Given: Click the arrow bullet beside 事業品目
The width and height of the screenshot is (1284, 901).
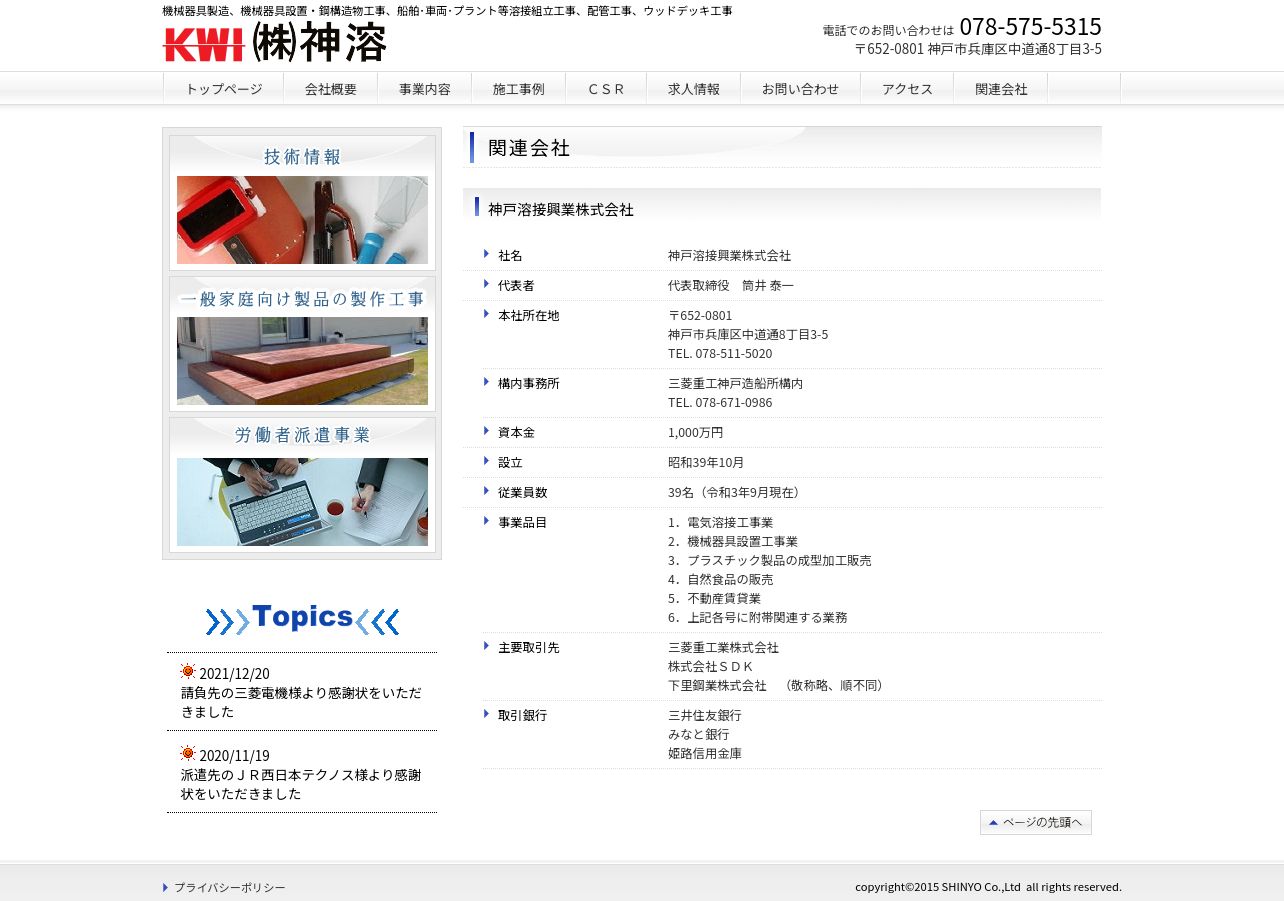Looking at the screenshot, I should [x=487, y=521].
